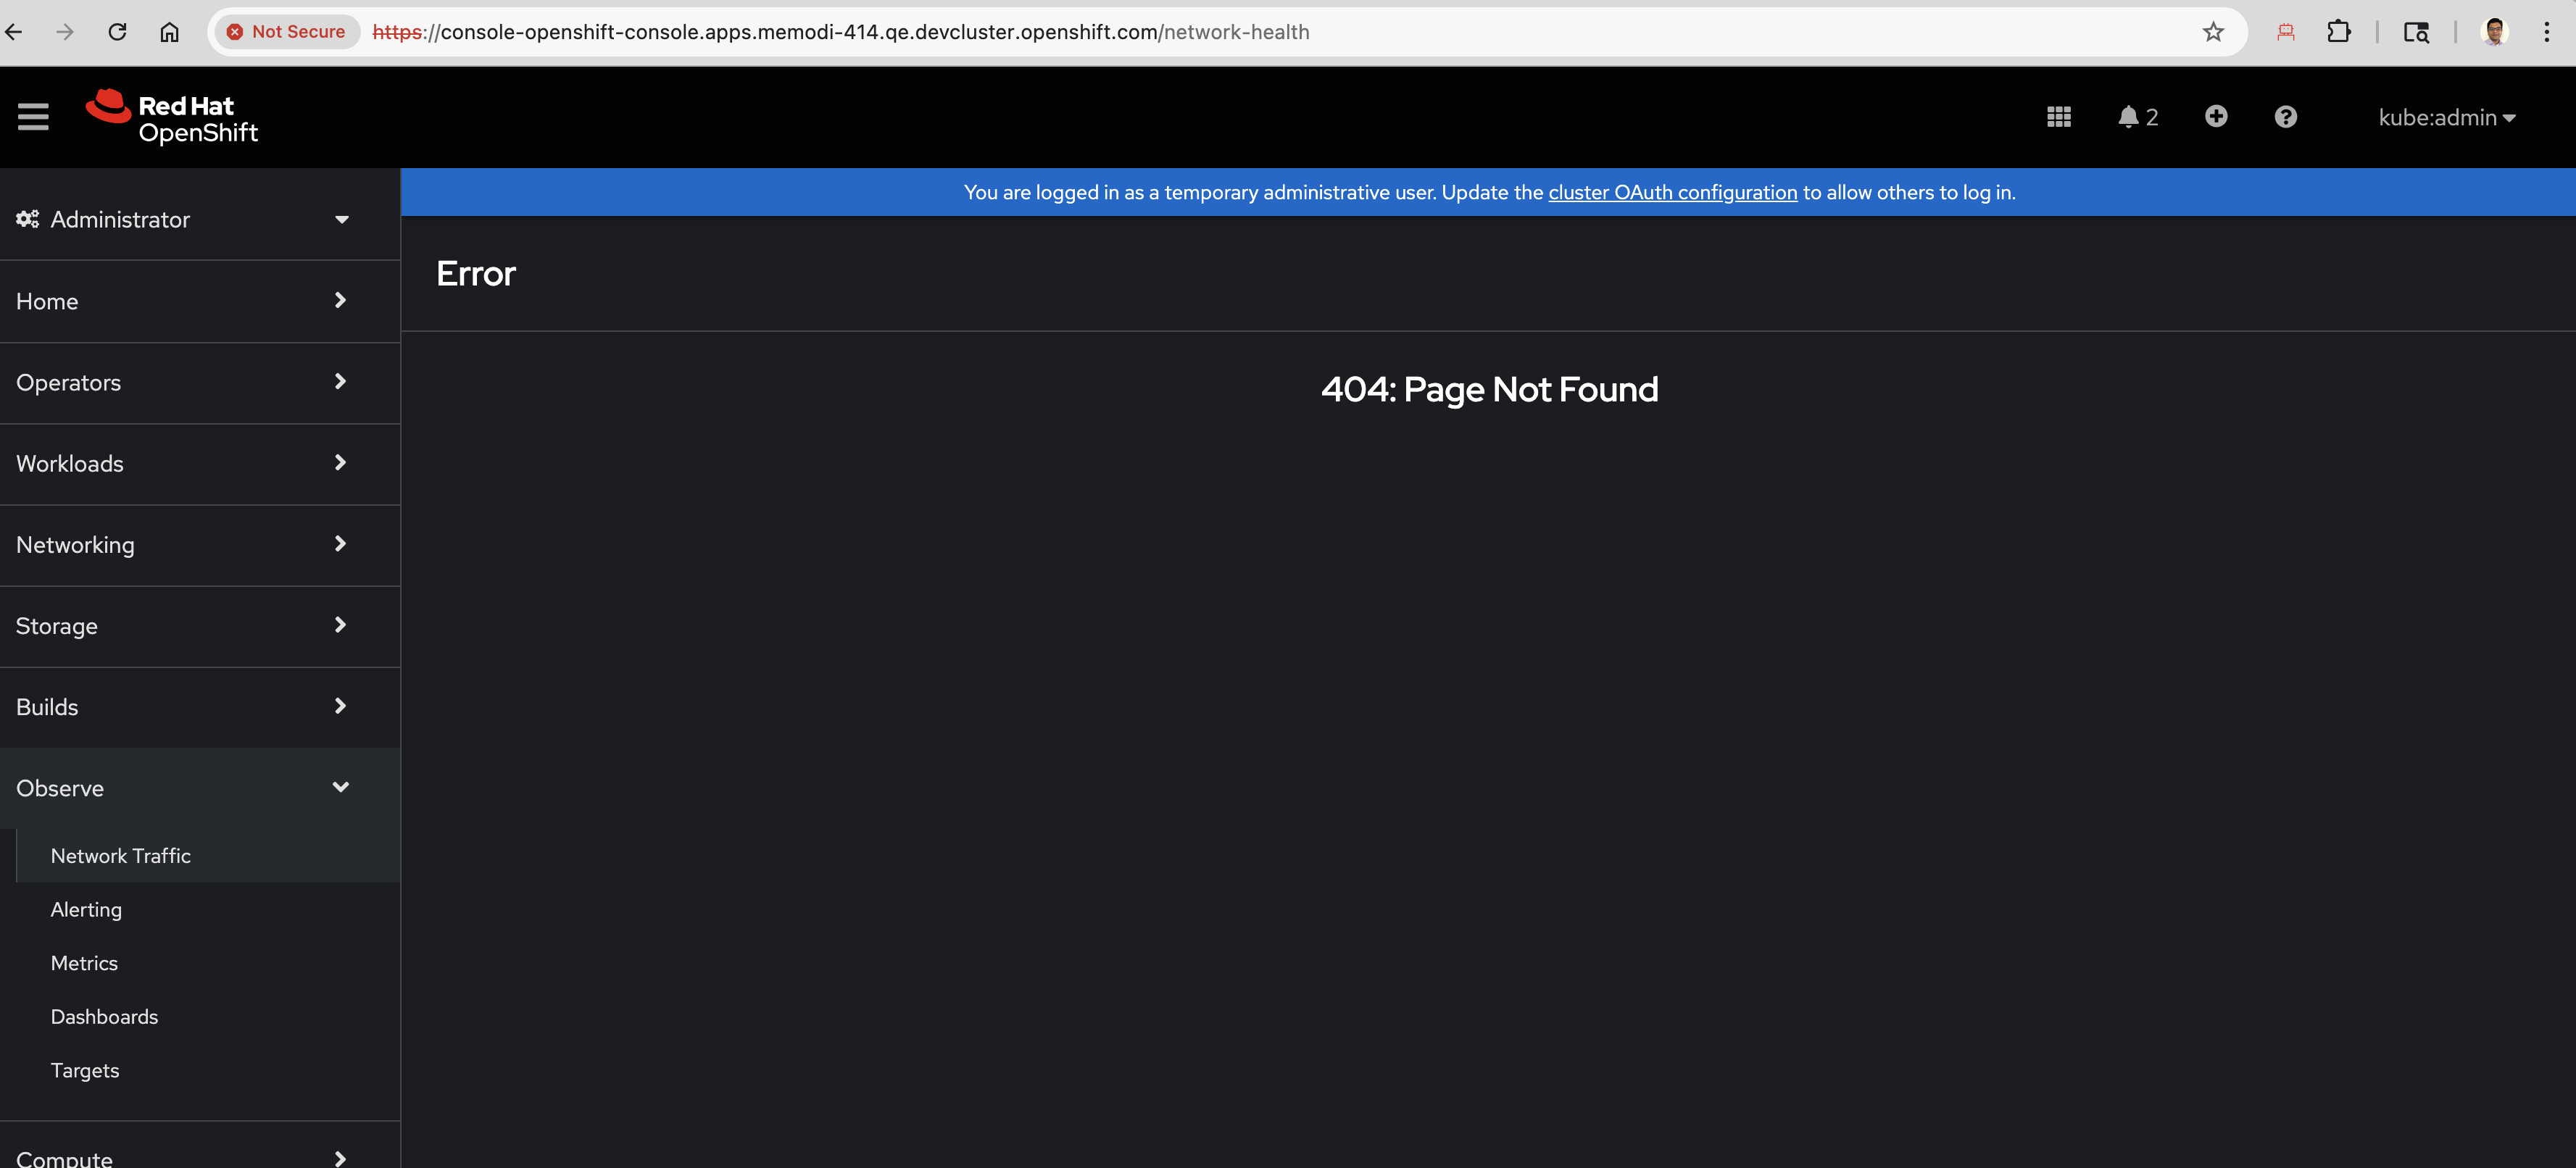The height and width of the screenshot is (1168, 2576).
Task: Expand the Workloads navigation section
Action: coord(184,464)
